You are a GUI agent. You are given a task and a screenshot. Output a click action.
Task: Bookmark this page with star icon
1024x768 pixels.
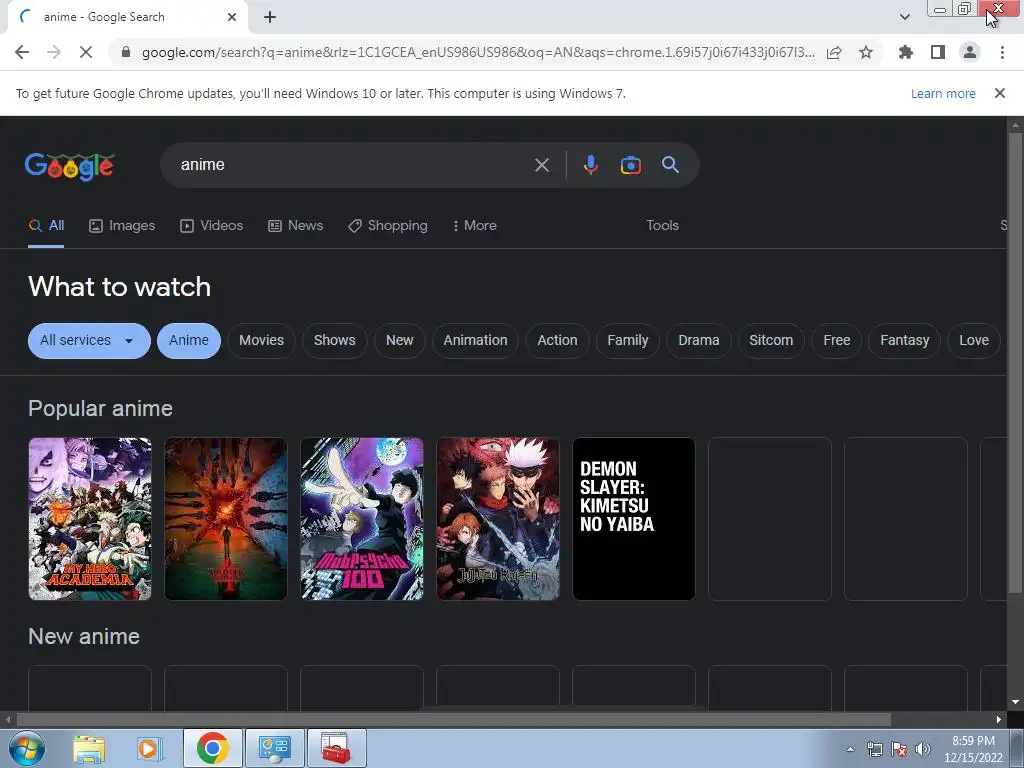[866, 52]
